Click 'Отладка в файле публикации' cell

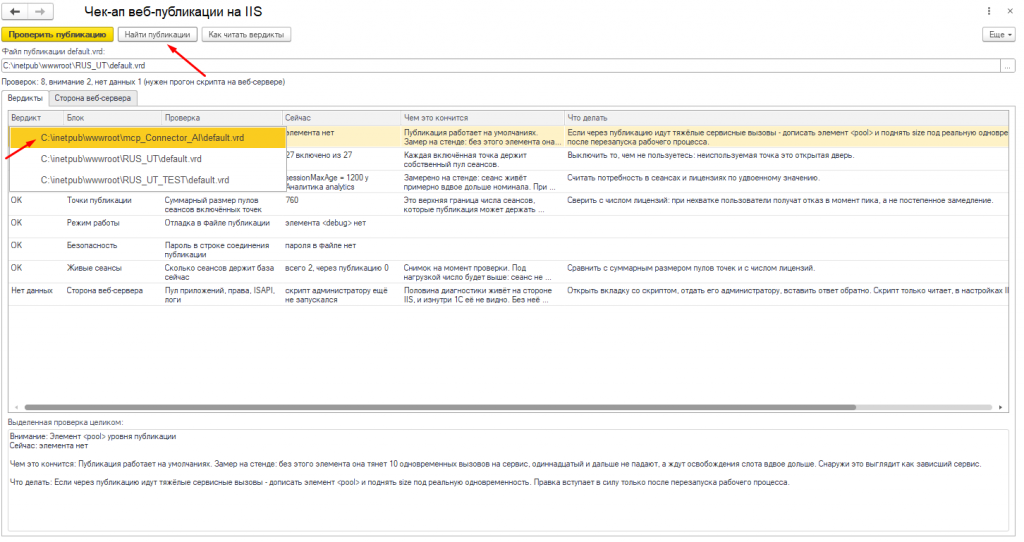[x=222, y=227]
